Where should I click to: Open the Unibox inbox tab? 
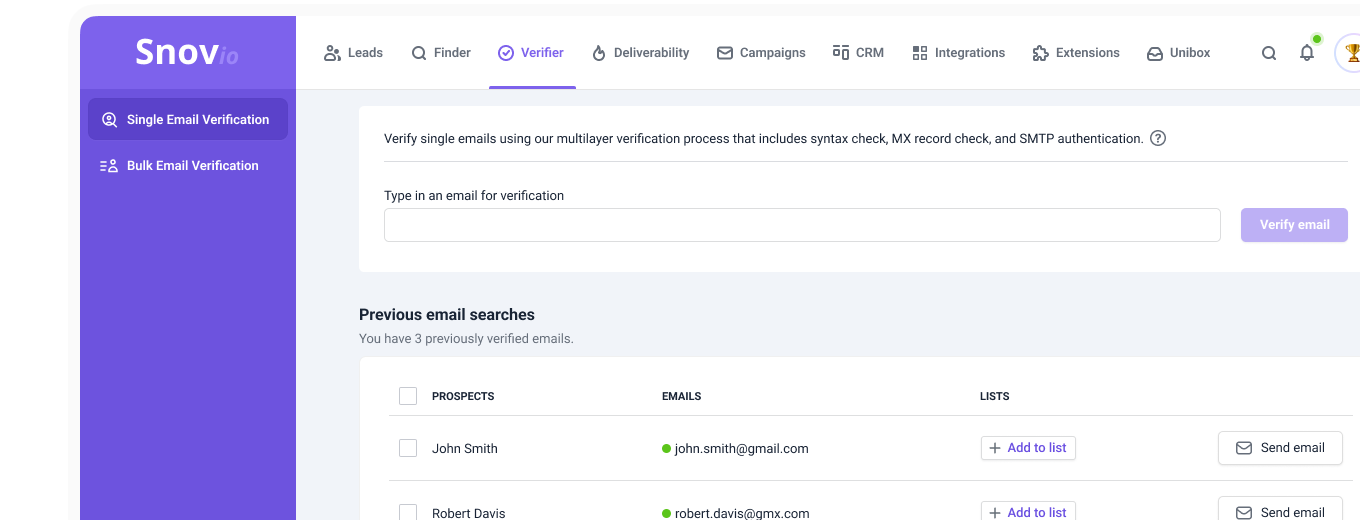1179,53
